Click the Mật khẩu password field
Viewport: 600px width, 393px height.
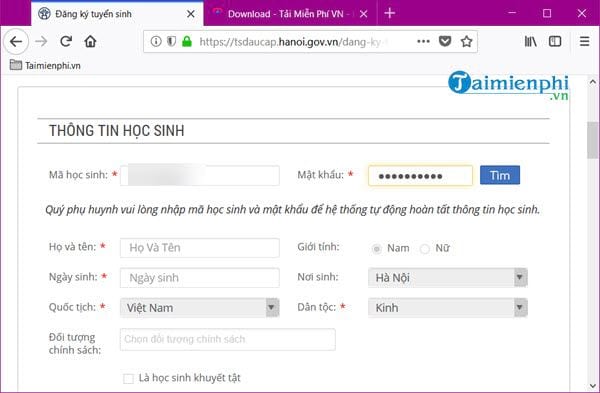coord(420,176)
